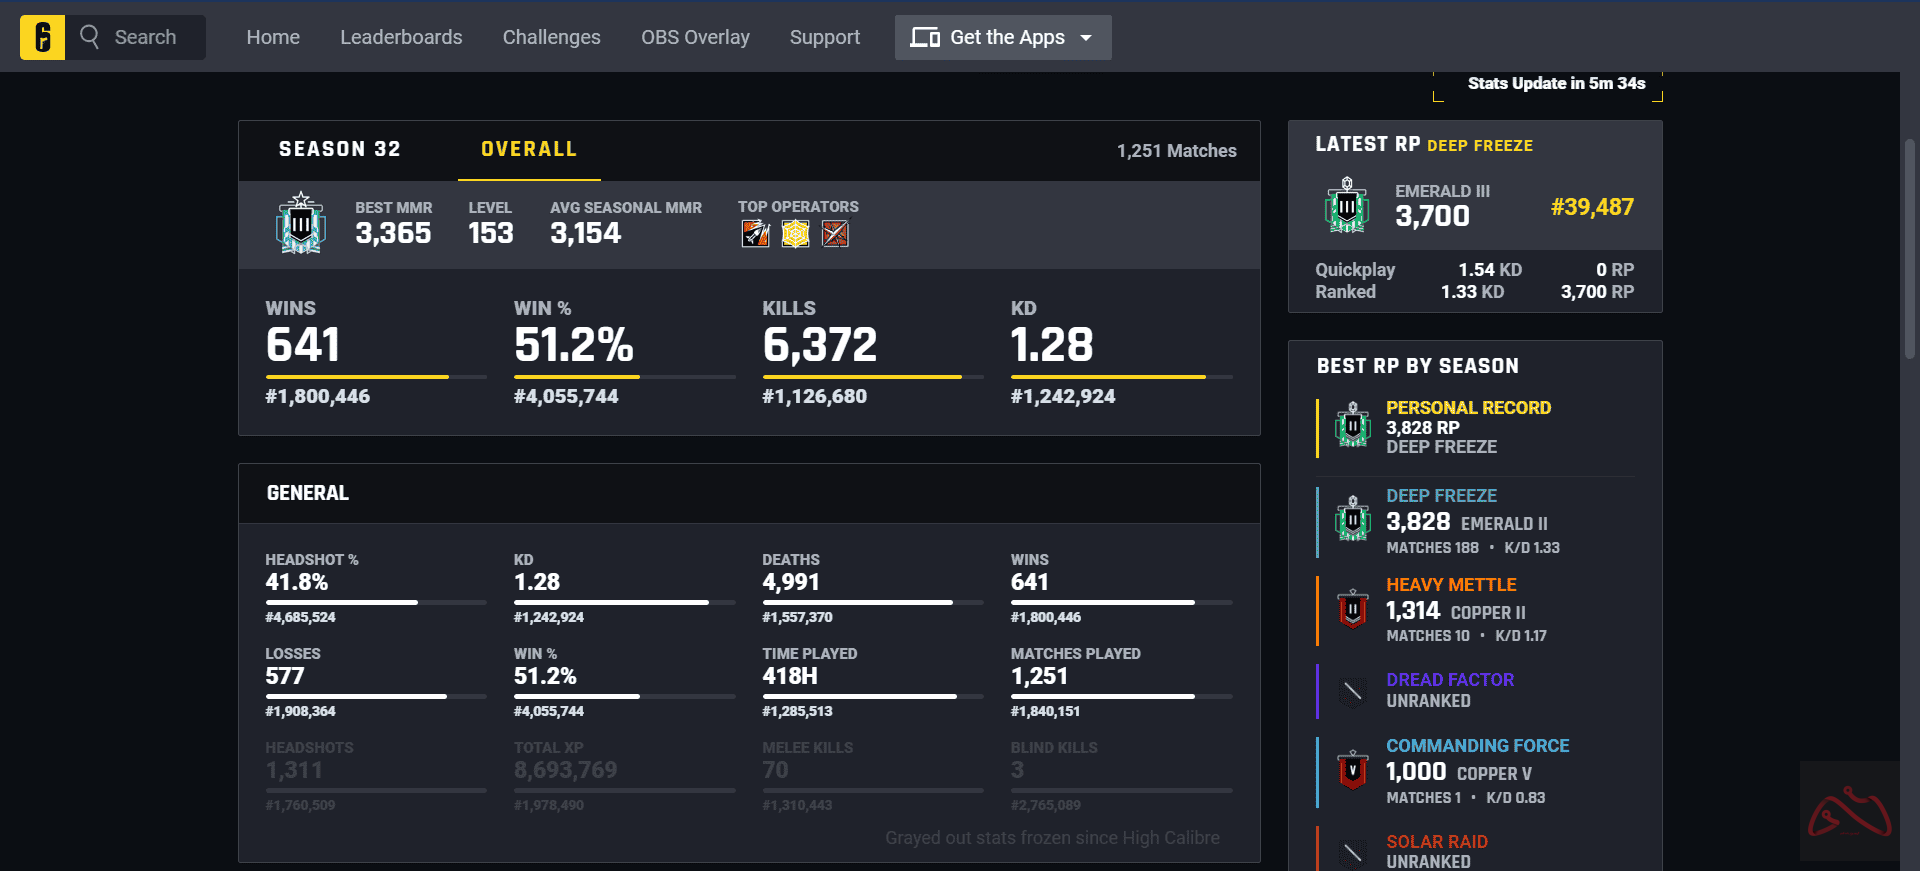Click the red icon in the bottom-right corner
The image size is (1920, 871).
[x=1849, y=811]
